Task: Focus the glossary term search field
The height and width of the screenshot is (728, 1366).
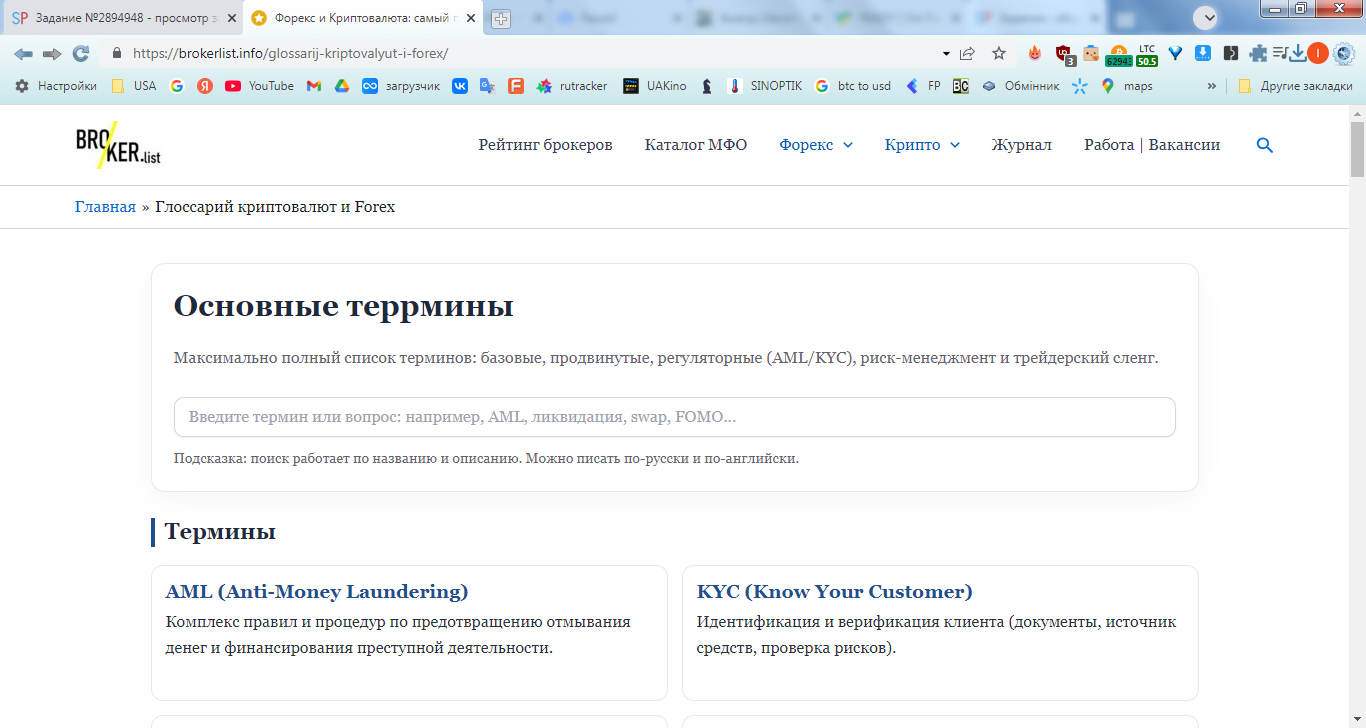Action: [675, 417]
